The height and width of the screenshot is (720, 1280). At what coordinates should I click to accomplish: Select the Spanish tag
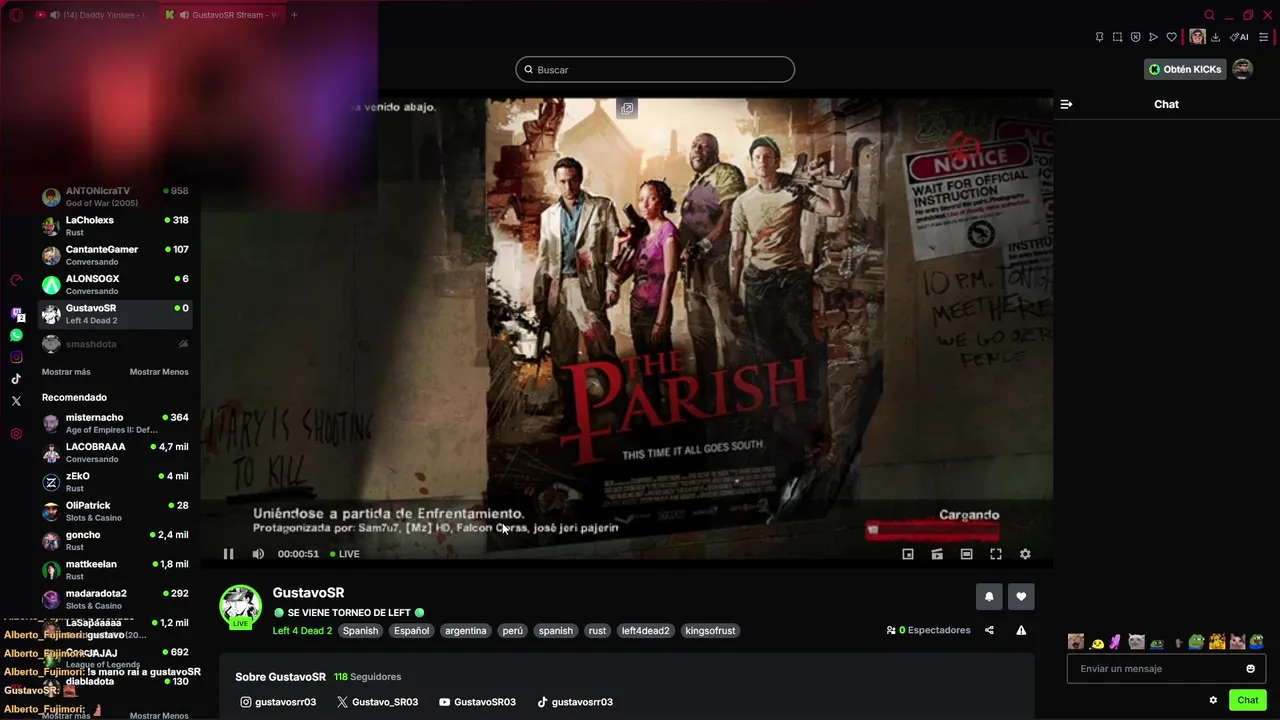tap(360, 631)
